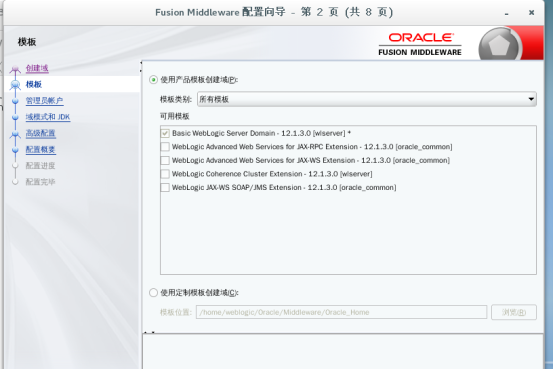Click the 模板 step node icon in sidebar
The height and width of the screenshot is (369, 553).
tap(15, 85)
